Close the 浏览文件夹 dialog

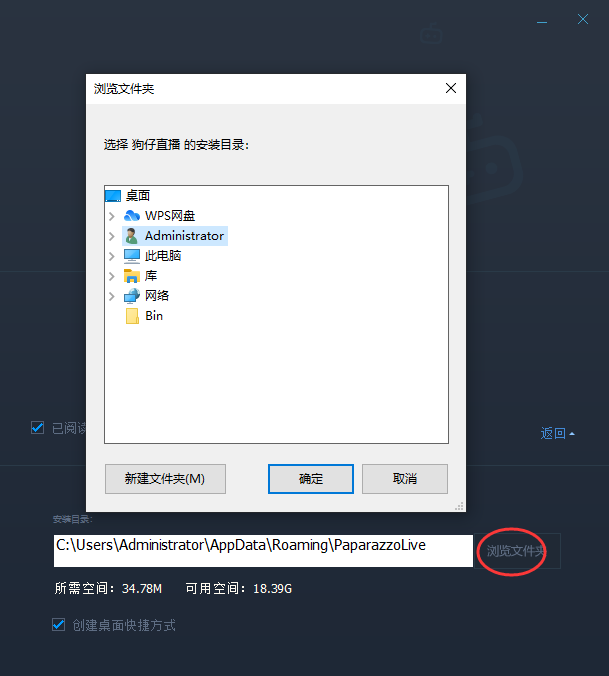451,88
